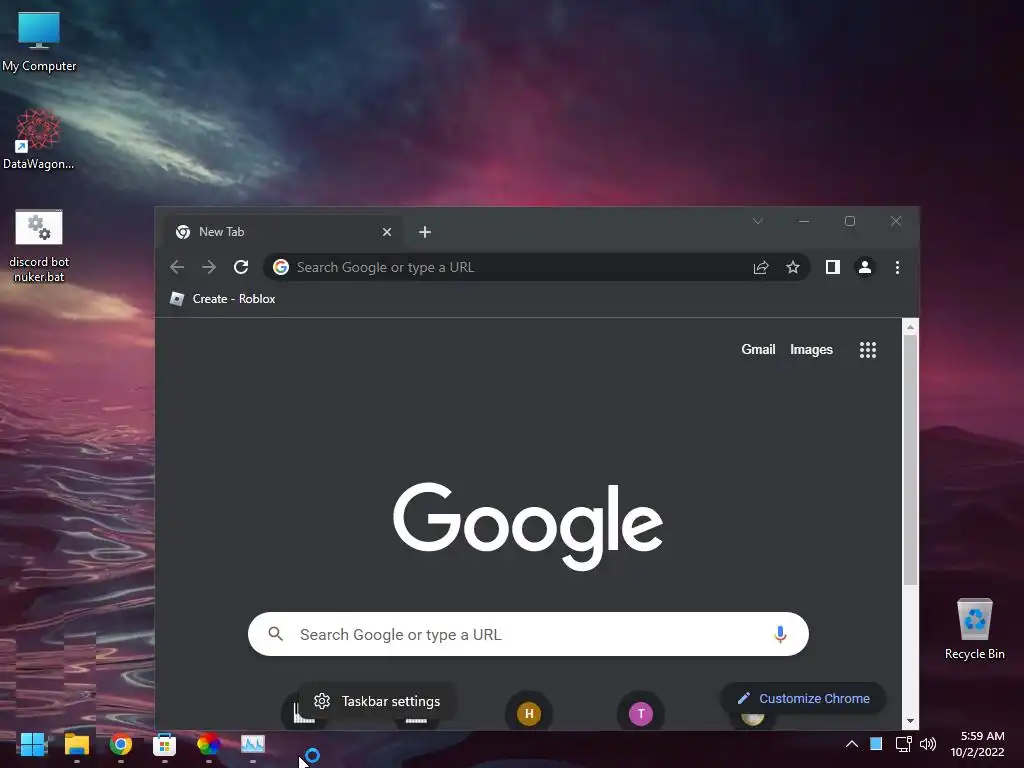Open Google apps grid
1024x768 pixels.
point(868,350)
